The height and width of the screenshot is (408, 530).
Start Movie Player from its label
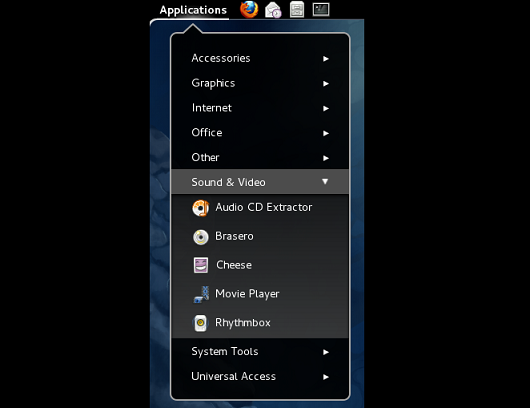tap(247, 294)
